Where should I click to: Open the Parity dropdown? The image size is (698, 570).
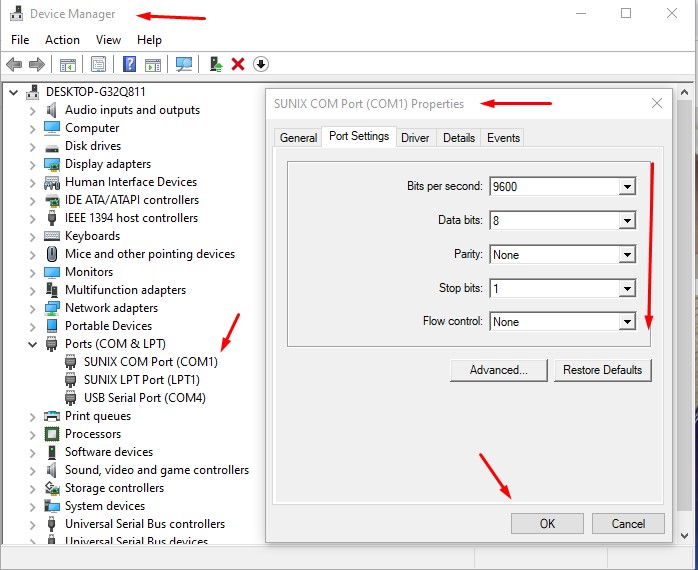[627, 255]
